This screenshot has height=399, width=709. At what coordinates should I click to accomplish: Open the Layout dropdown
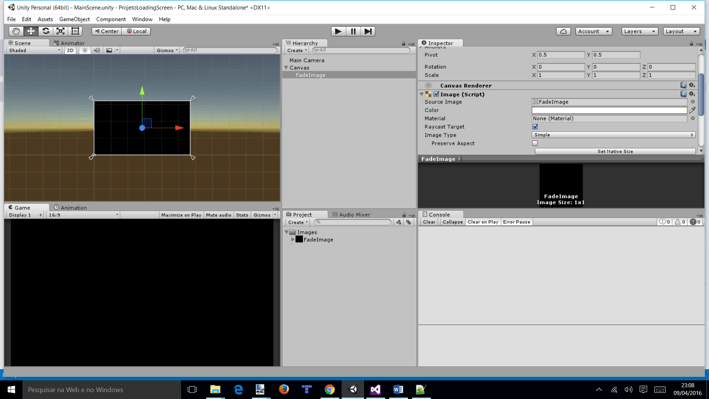pyautogui.click(x=681, y=31)
